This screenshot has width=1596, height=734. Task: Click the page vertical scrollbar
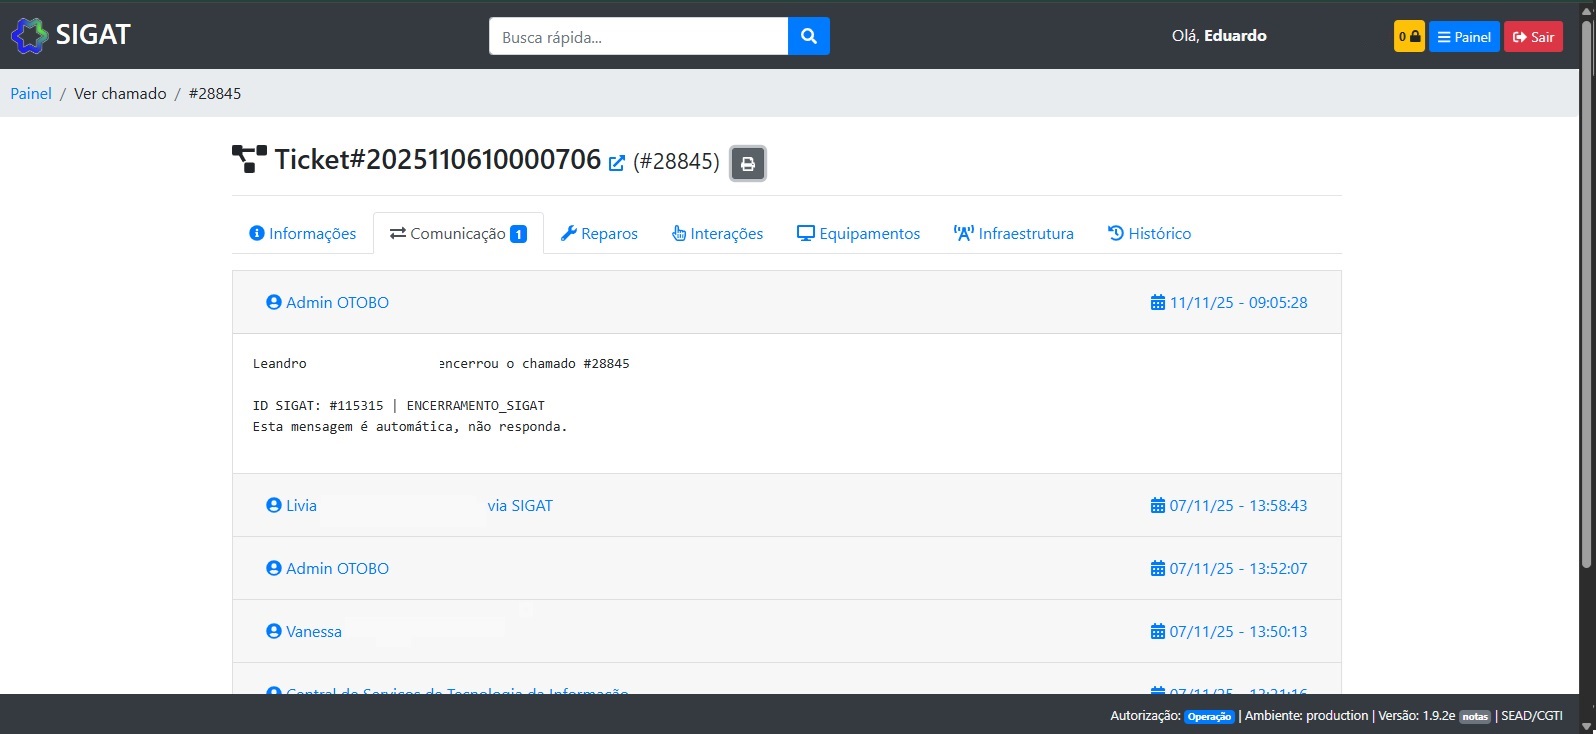click(x=1586, y=300)
